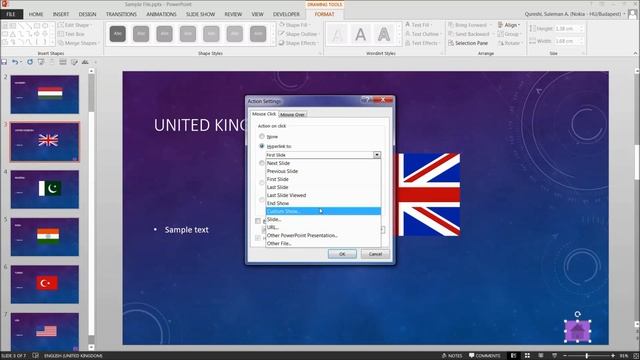Viewport: 640px width, 360px height.
Task: Open the Align menu in Arrange group
Action: [x=509, y=25]
